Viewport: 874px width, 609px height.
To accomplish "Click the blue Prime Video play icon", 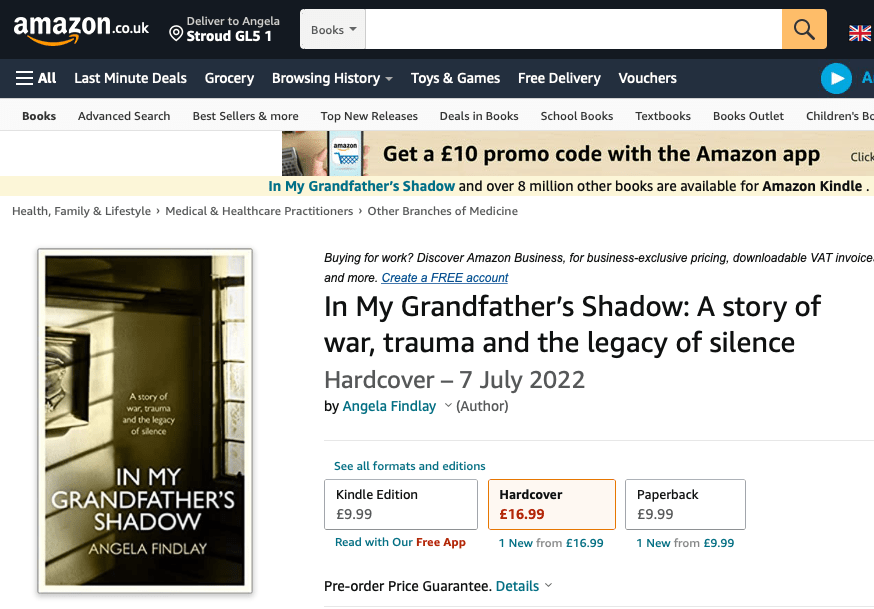I will [835, 78].
